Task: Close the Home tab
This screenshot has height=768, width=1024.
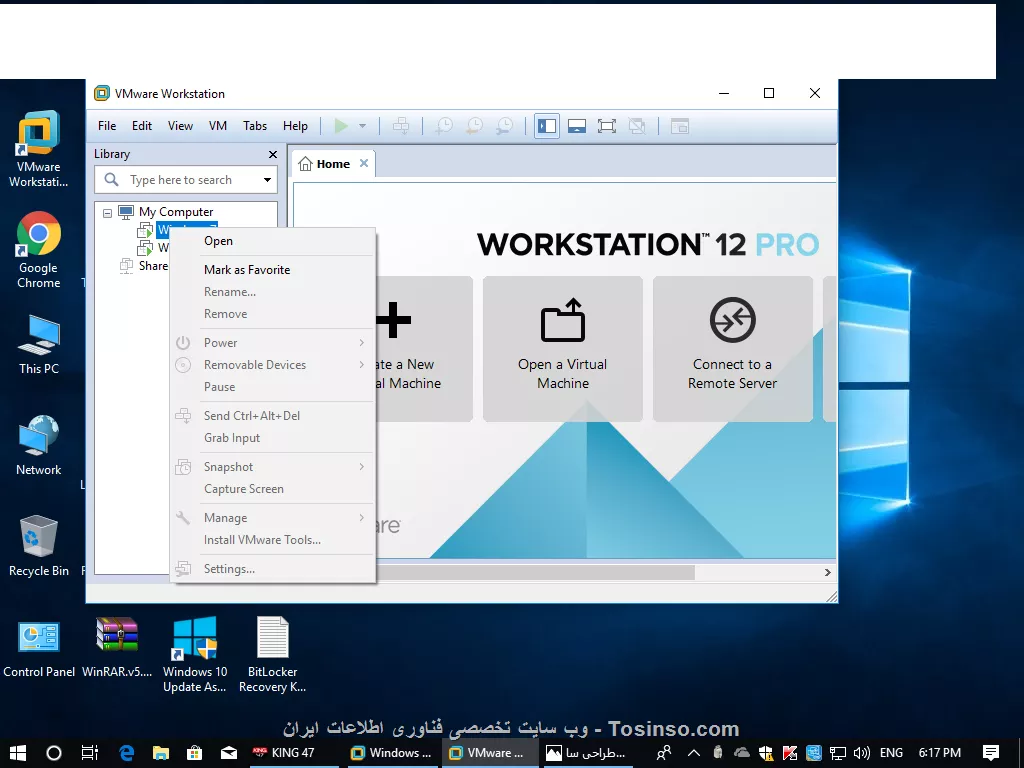Action: (x=364, y=163)
